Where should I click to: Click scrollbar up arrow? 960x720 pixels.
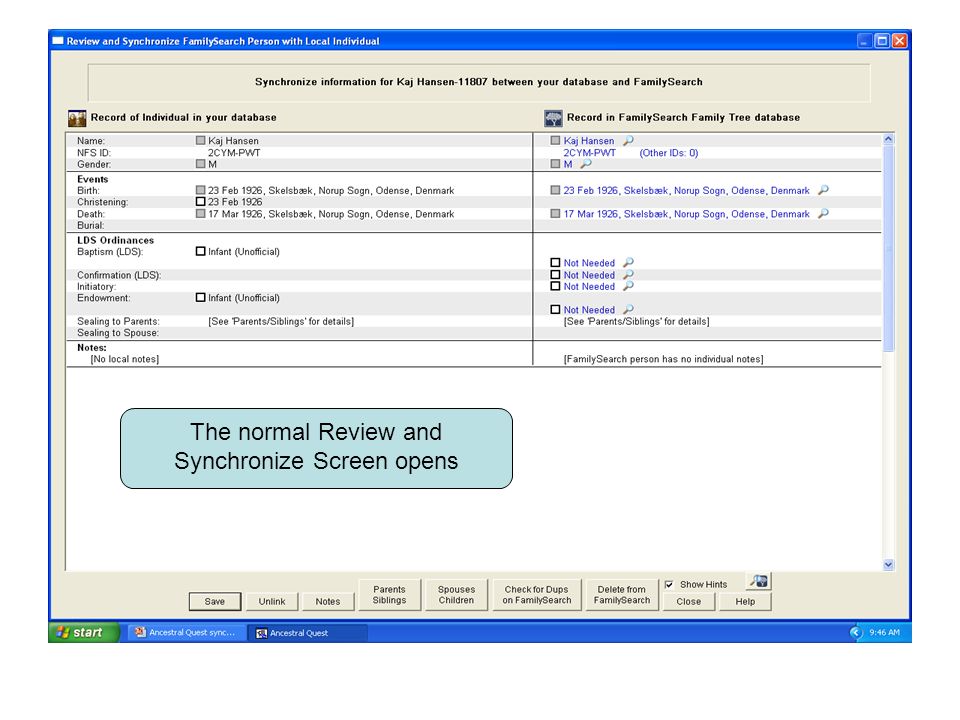(x=888, y=139)
